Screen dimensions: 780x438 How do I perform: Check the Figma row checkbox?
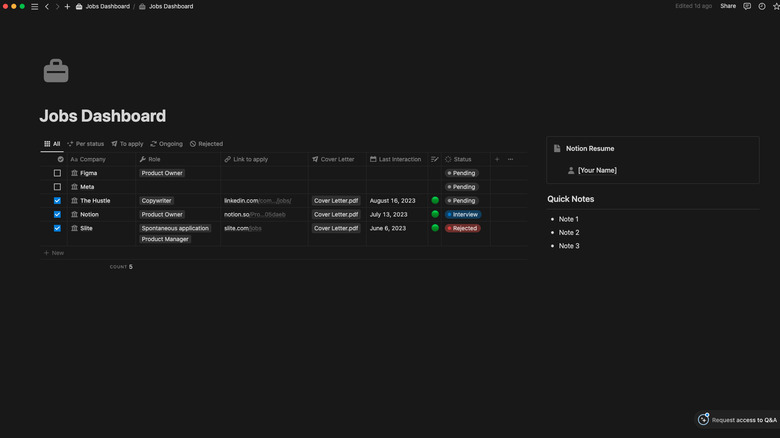(x=58, y=173)
